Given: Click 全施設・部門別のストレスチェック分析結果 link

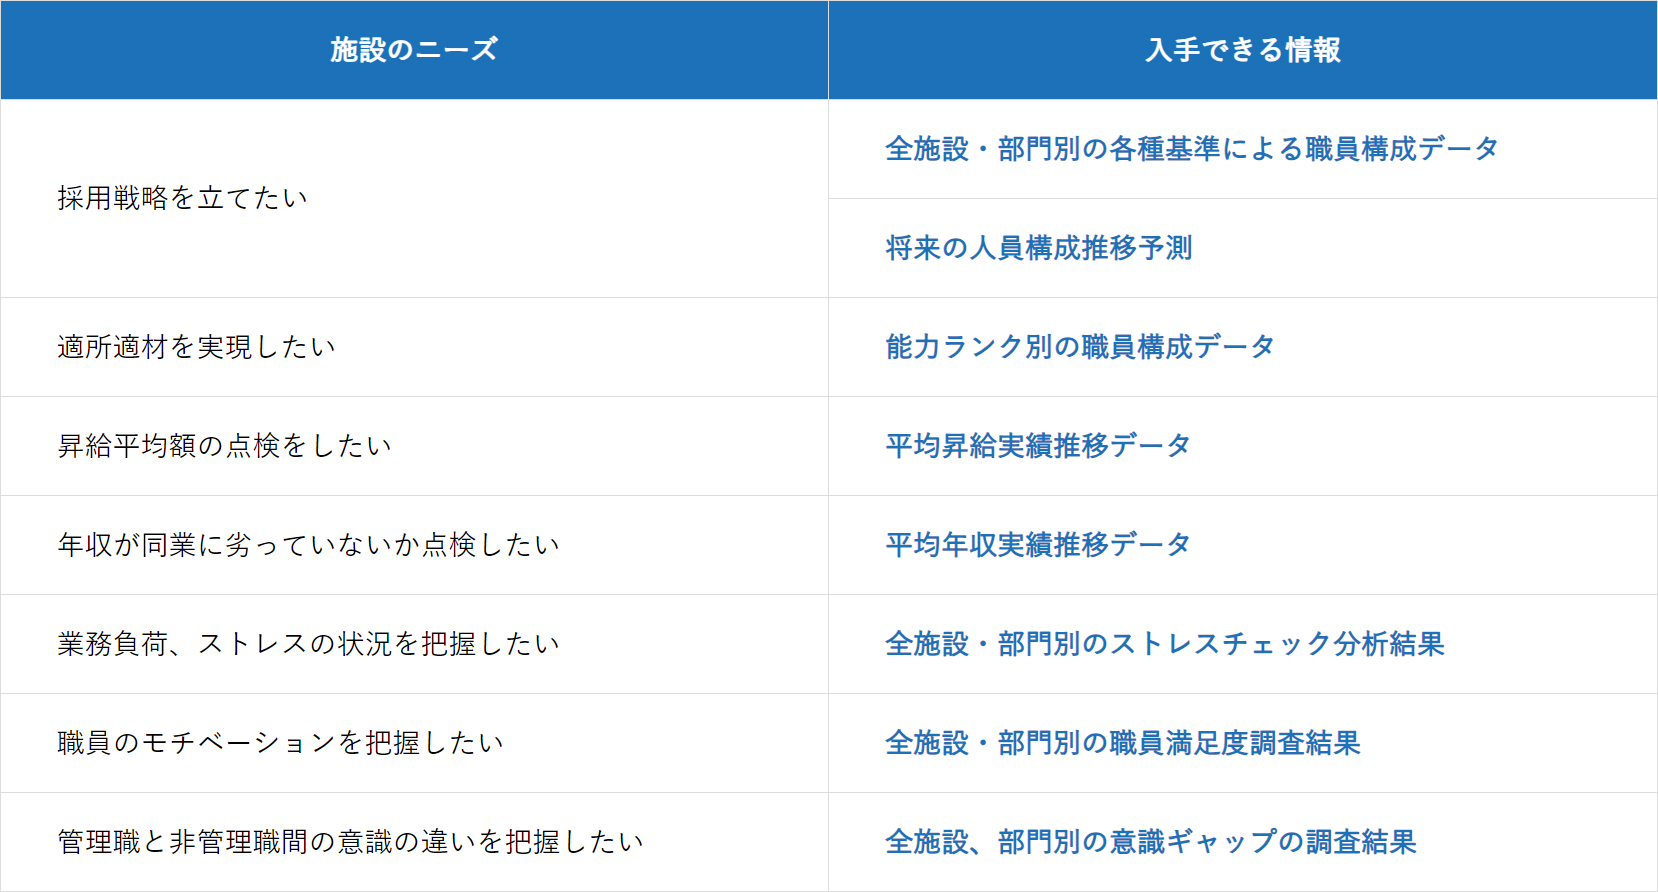Looking at the screenshot, I should [1164, 644].
